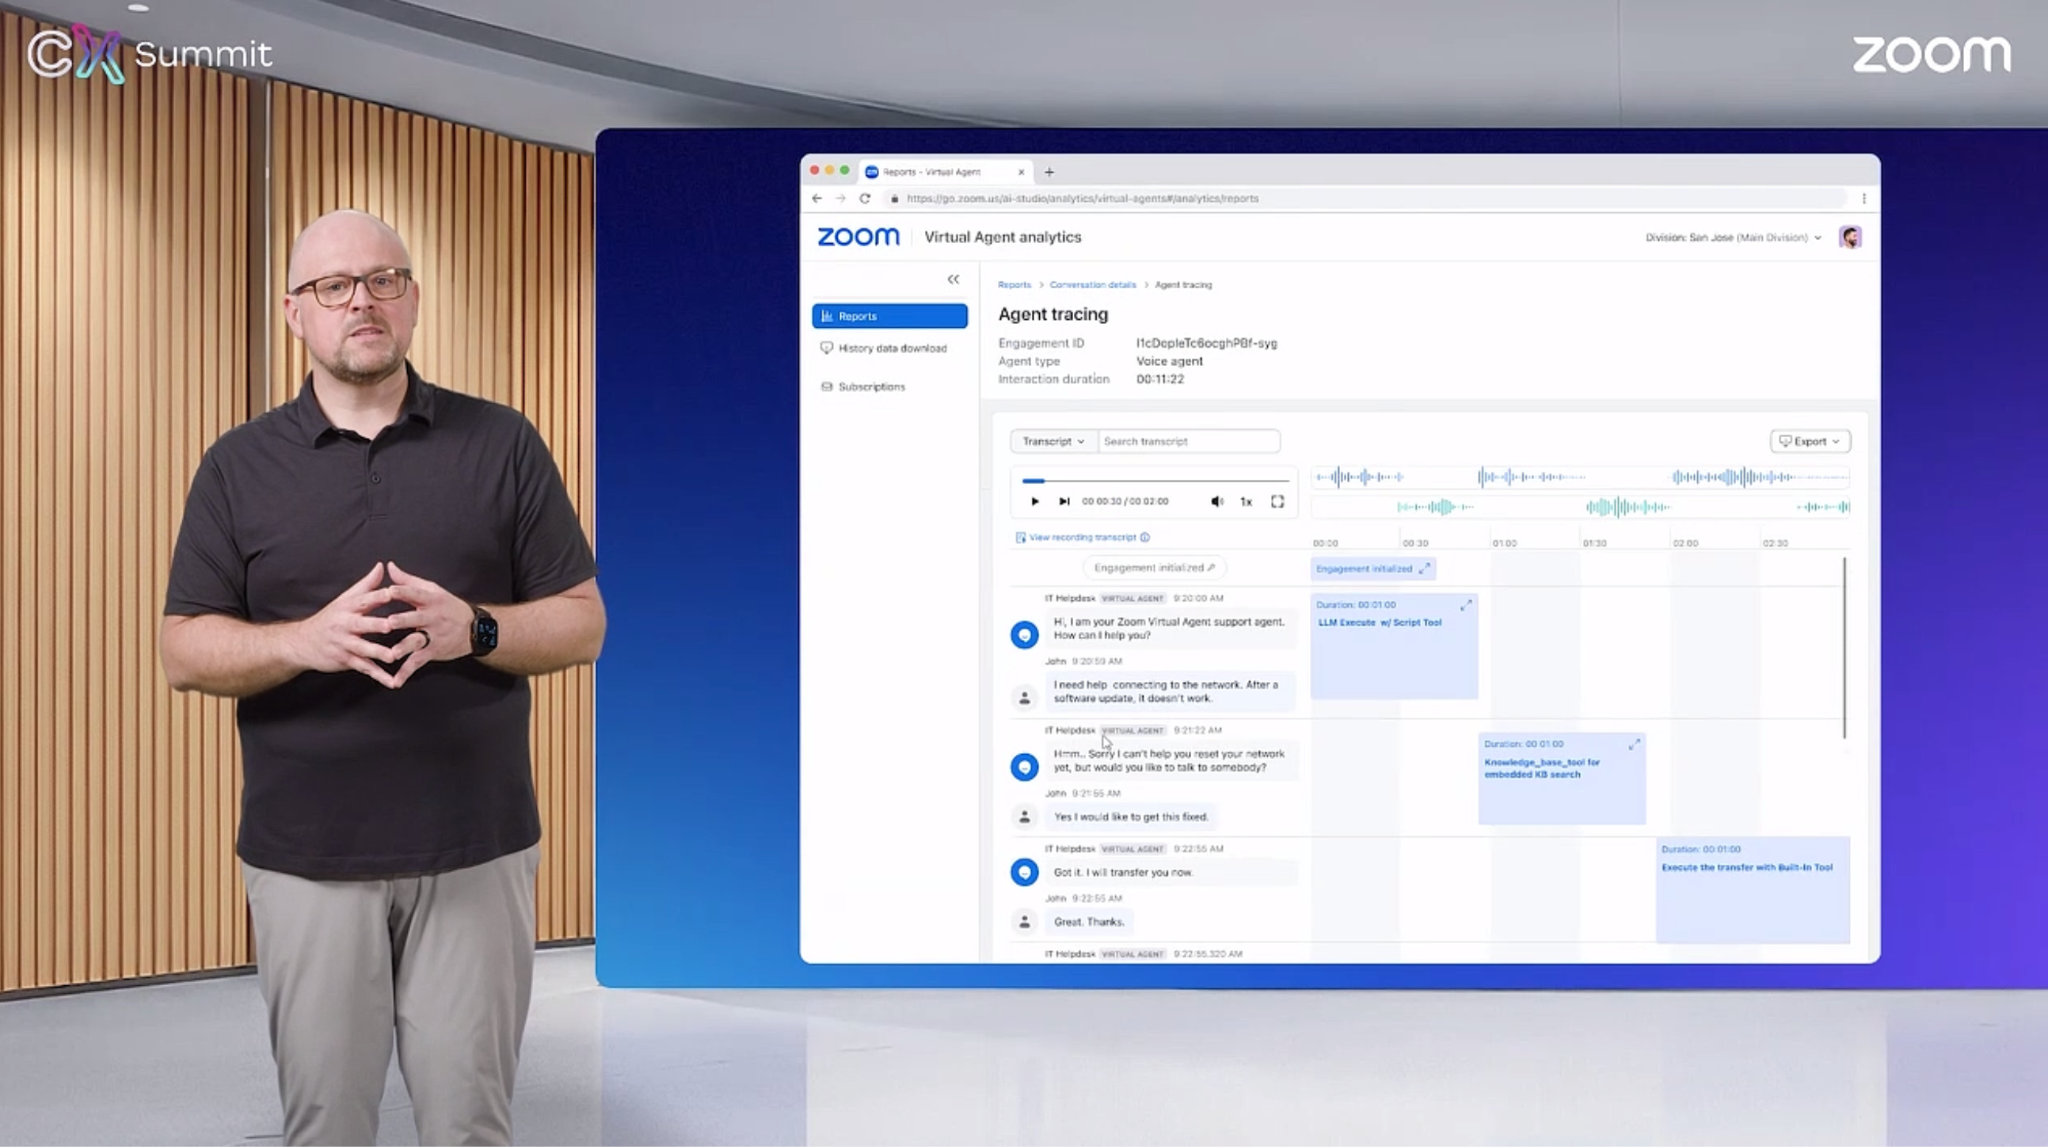Skip to next segment in audio player

click(1064, 502)
